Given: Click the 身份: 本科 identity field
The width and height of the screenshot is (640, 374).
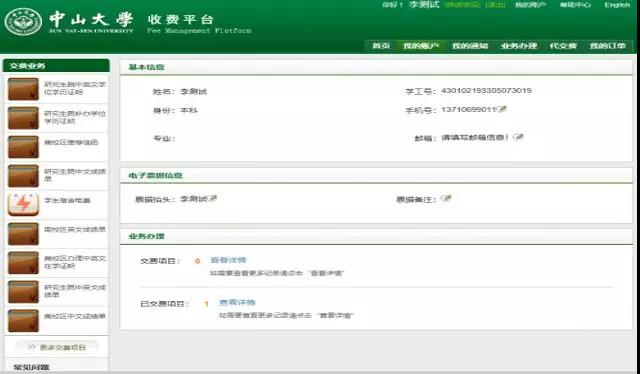Looking at the screenshot, I should pos(175,111).
